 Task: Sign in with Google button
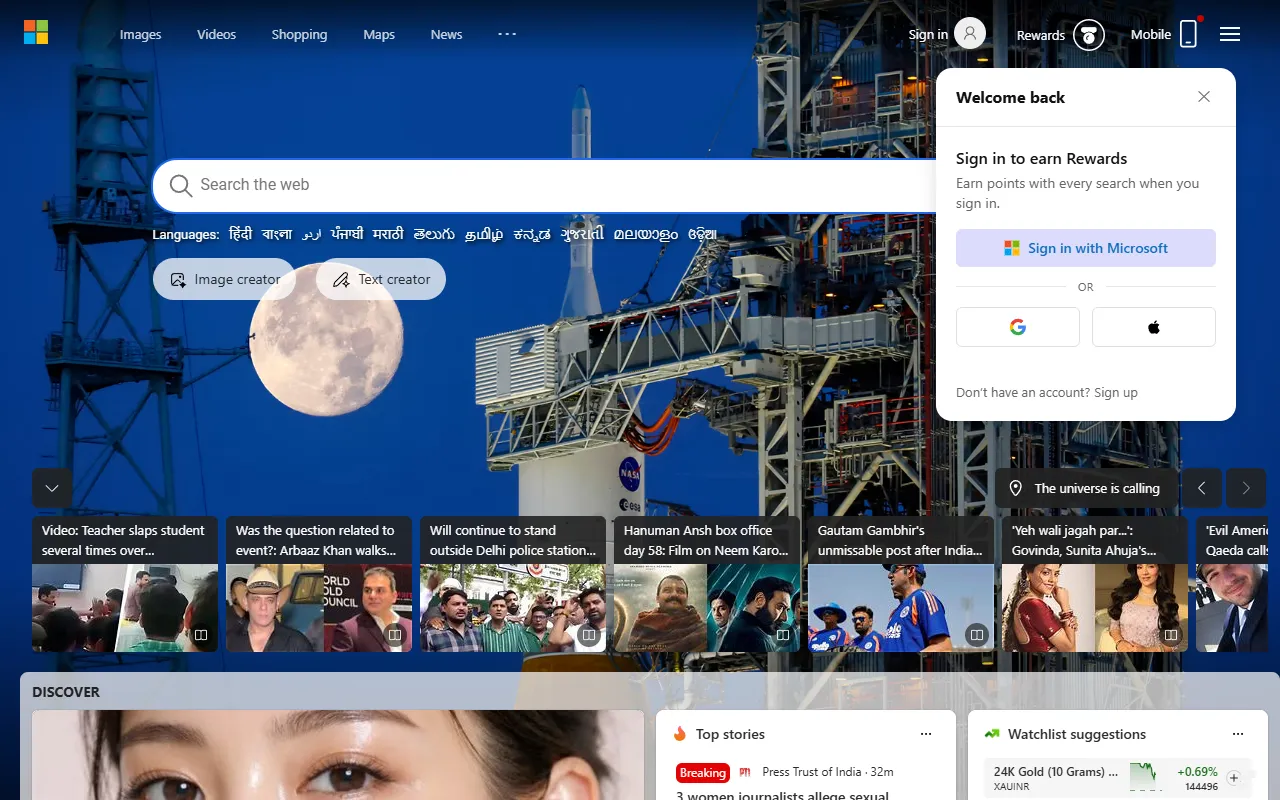pyautogui.click(x=1018, y=327)
